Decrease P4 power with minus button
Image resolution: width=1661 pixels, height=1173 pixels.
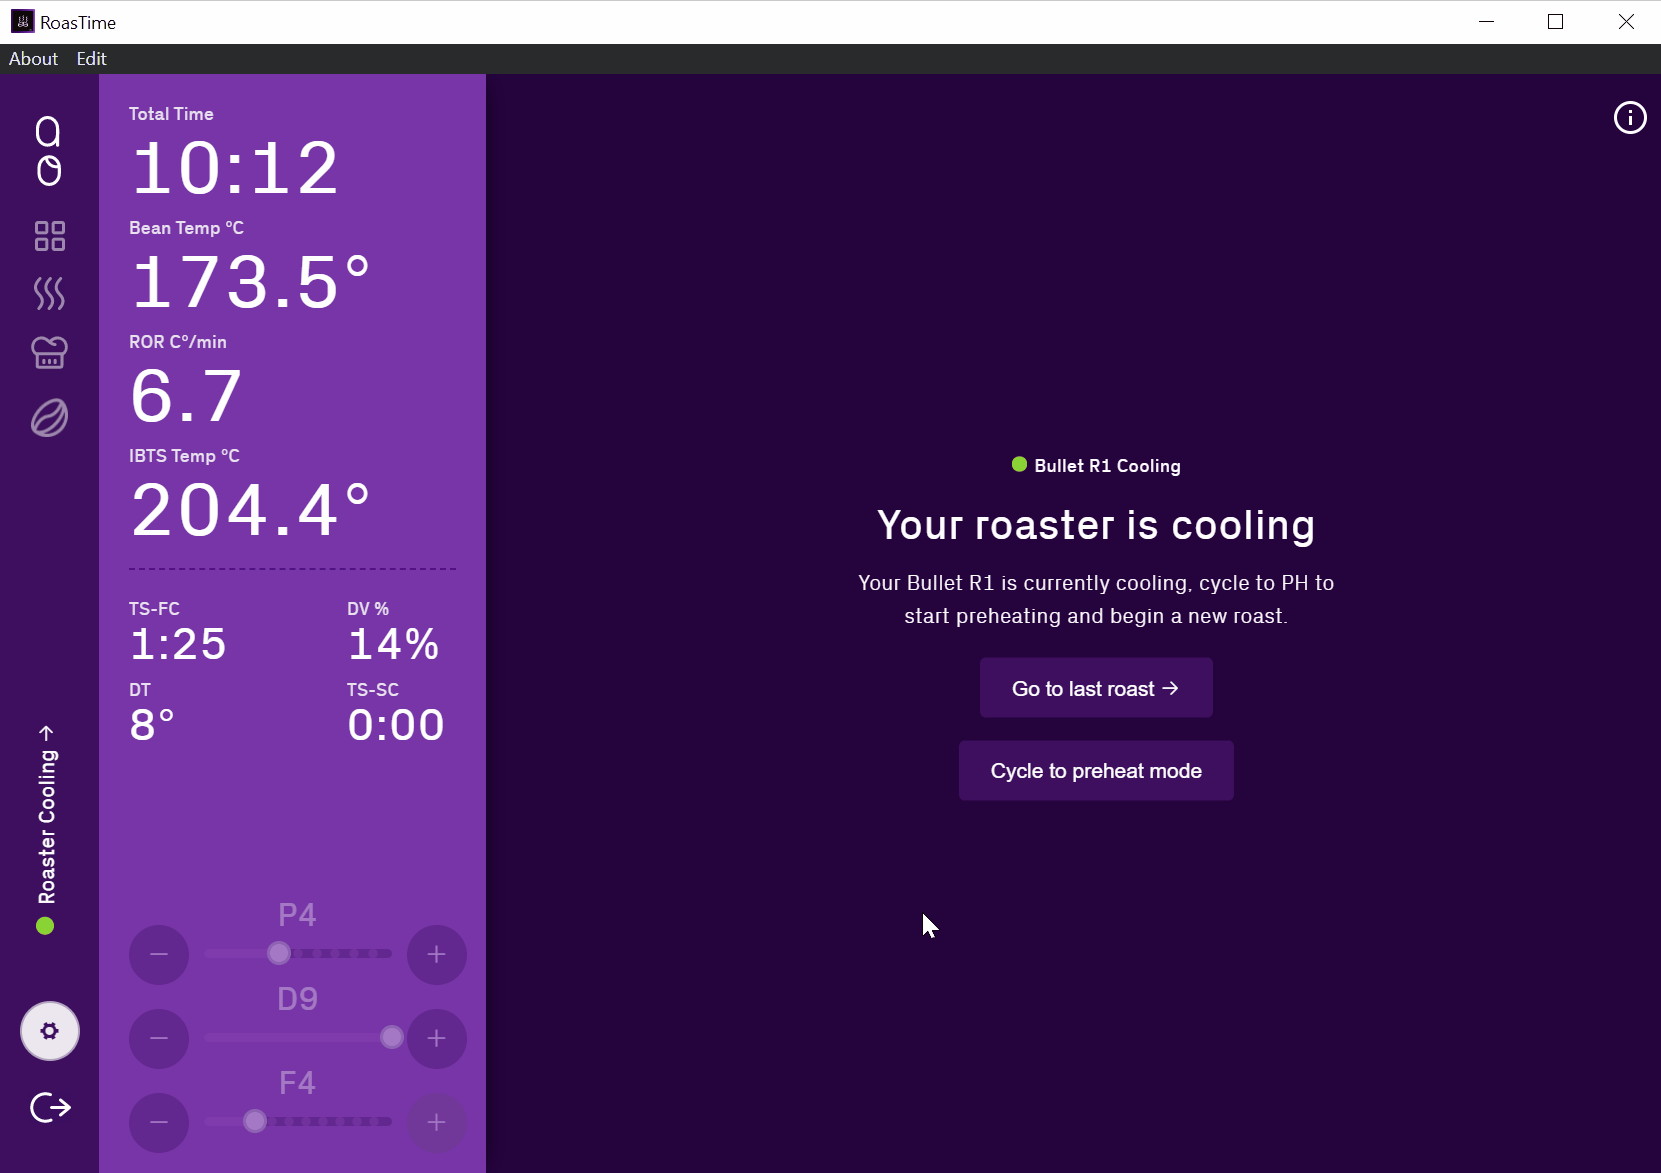coord(159,955)
